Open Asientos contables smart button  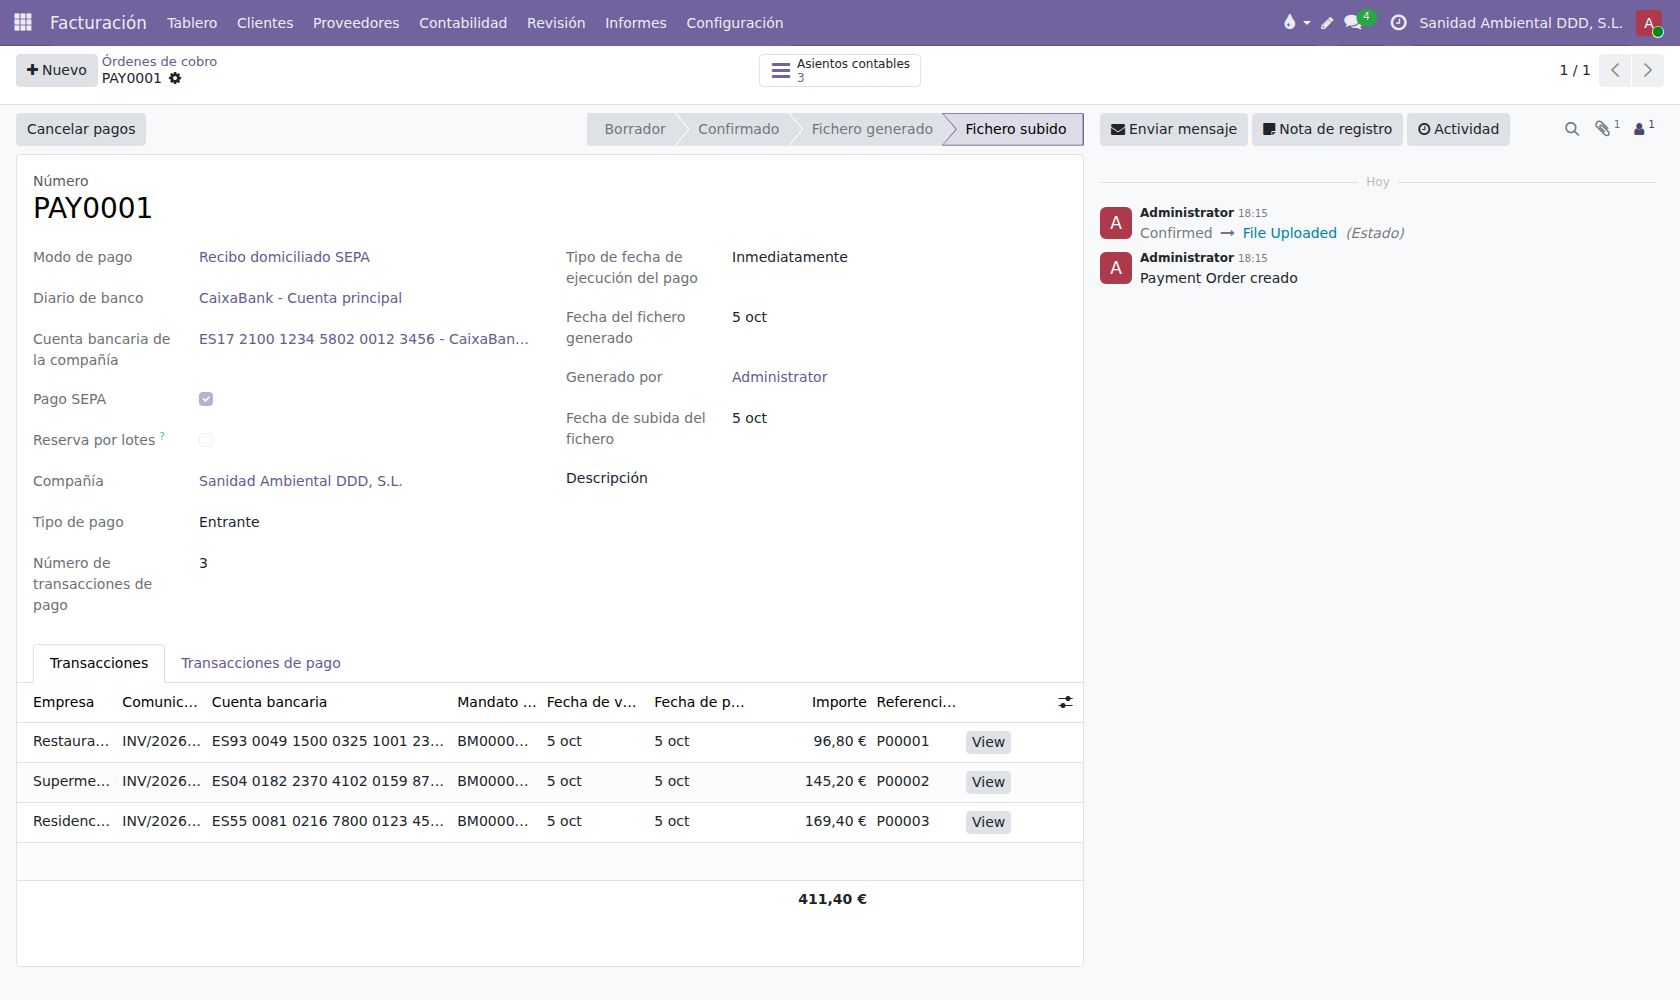click(840, 70)
